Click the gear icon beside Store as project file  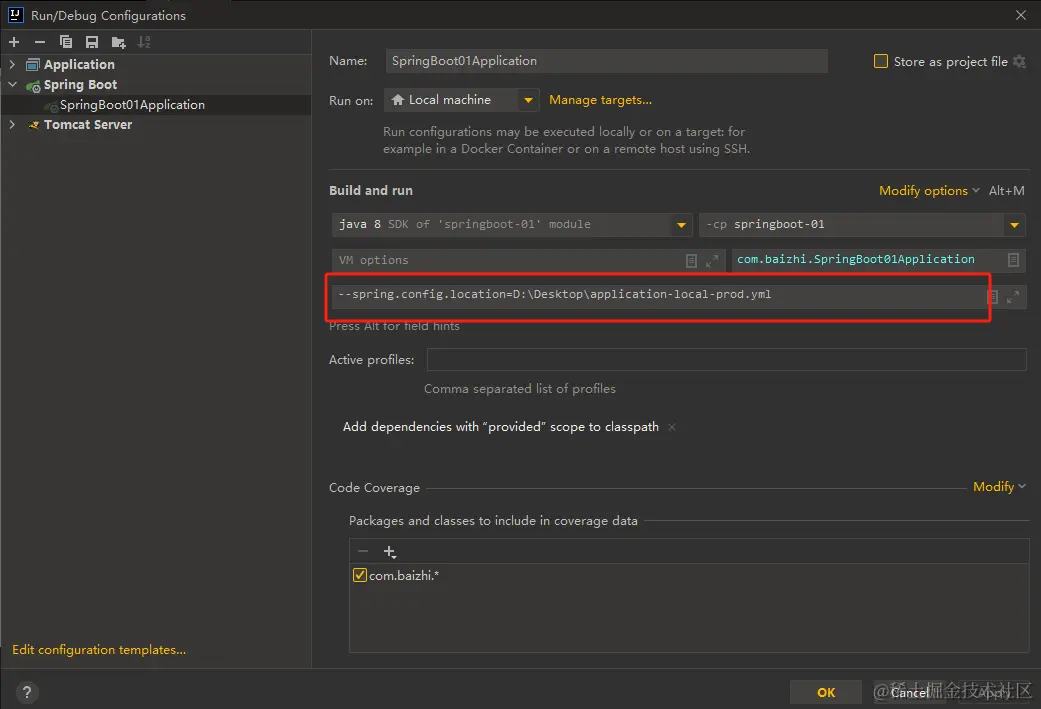coord(1020,62)
